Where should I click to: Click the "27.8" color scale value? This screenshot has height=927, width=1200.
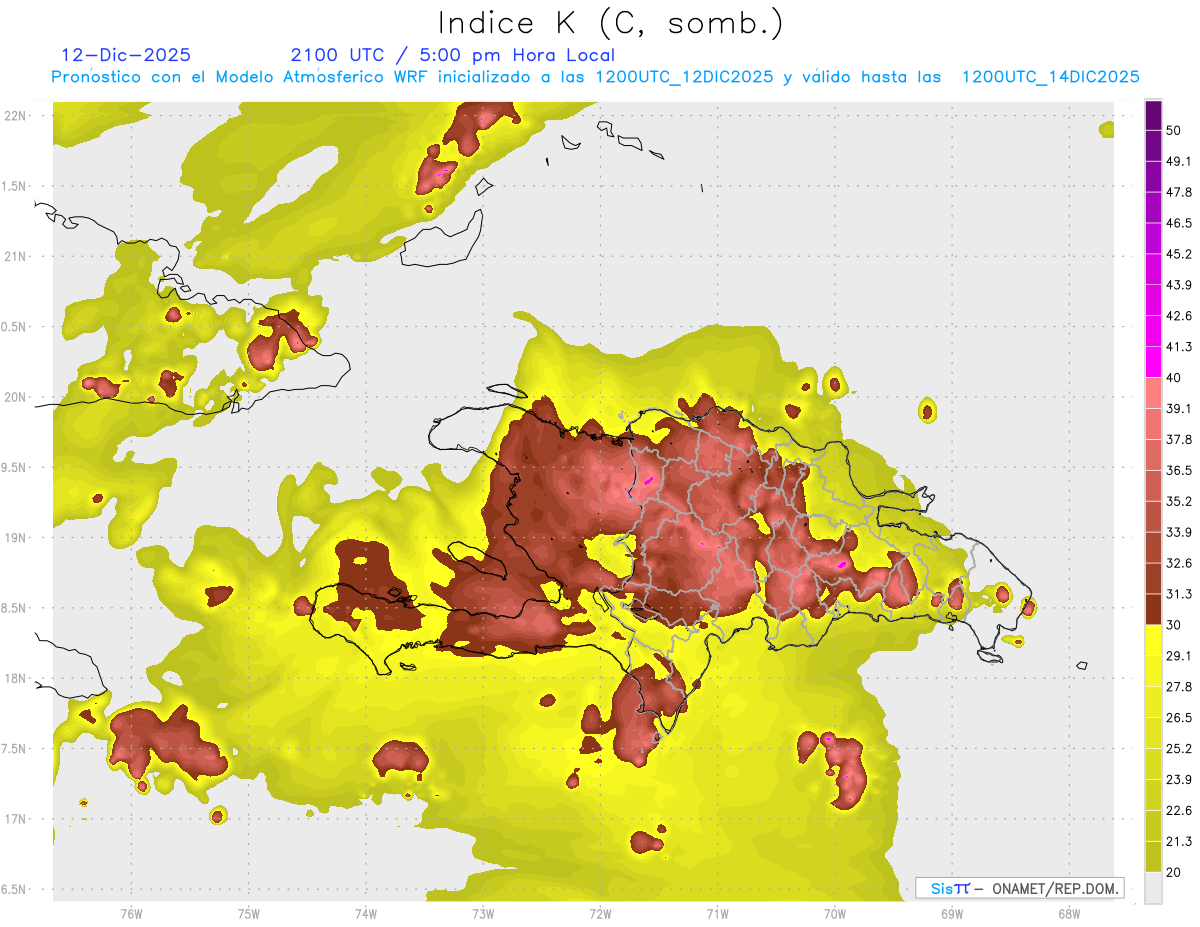pos(1179,687)
